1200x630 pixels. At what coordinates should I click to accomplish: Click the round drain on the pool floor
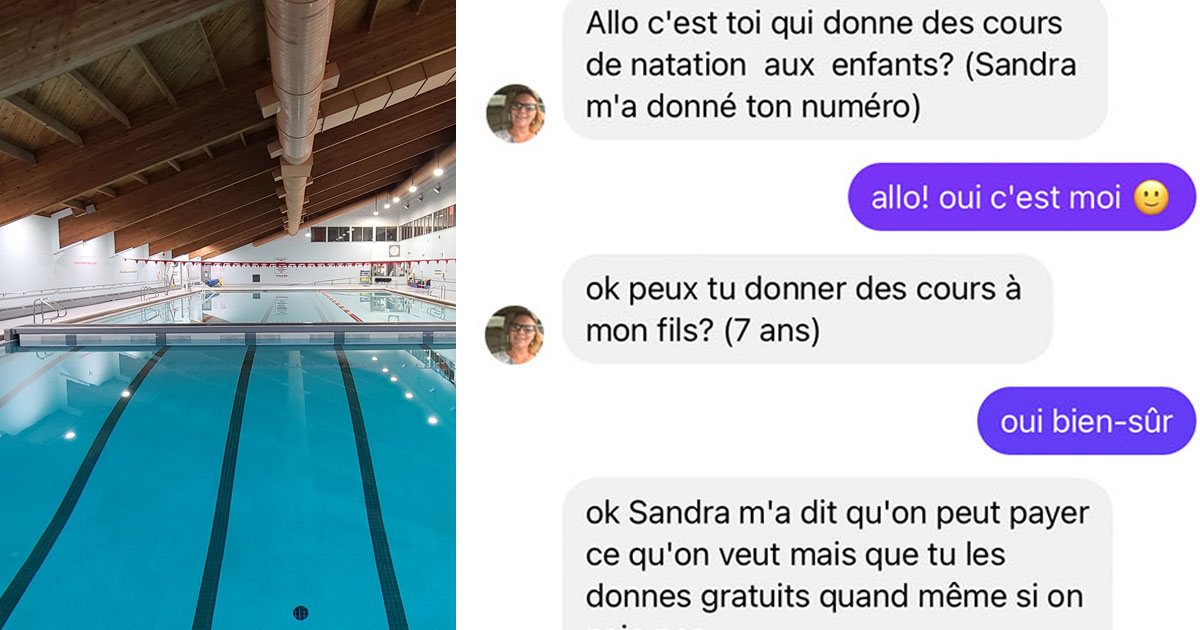[x=300, y=612]
